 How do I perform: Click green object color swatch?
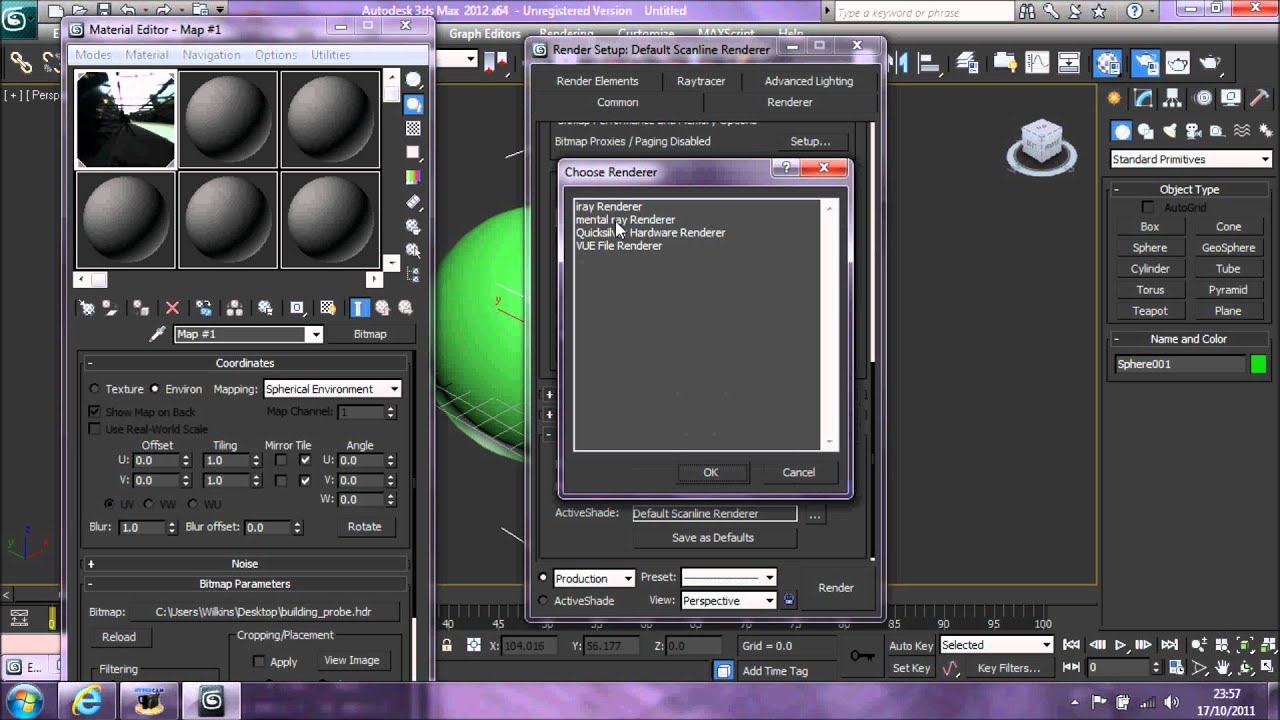point(1259,364)
